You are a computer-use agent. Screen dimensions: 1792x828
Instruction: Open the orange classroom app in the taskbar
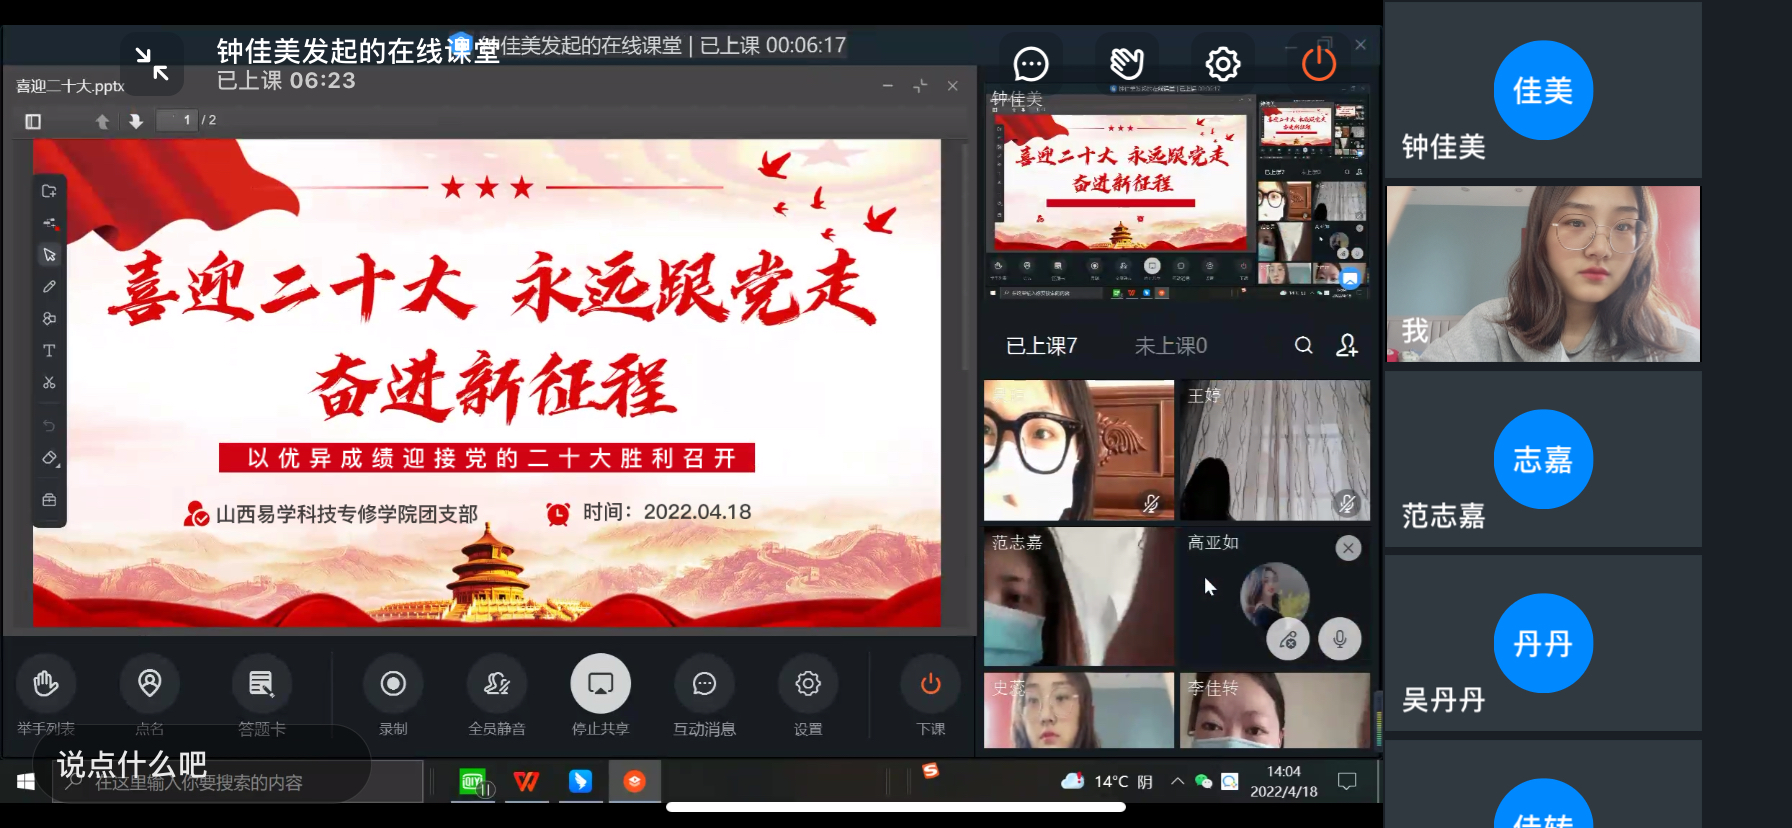point(634,782)
